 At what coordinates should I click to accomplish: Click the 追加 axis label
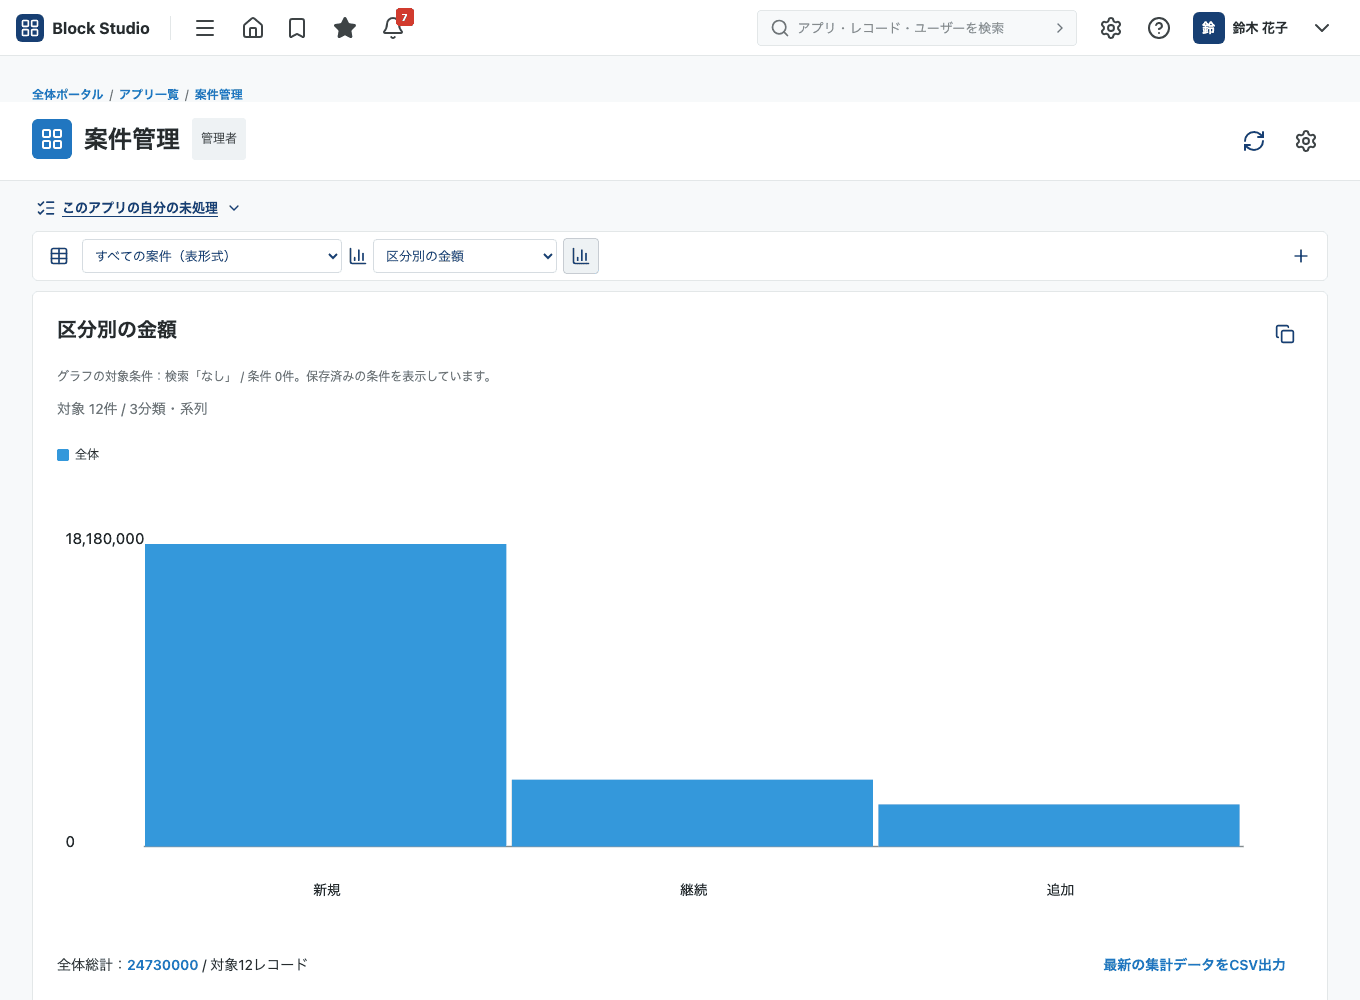(x=1060, y=890)
